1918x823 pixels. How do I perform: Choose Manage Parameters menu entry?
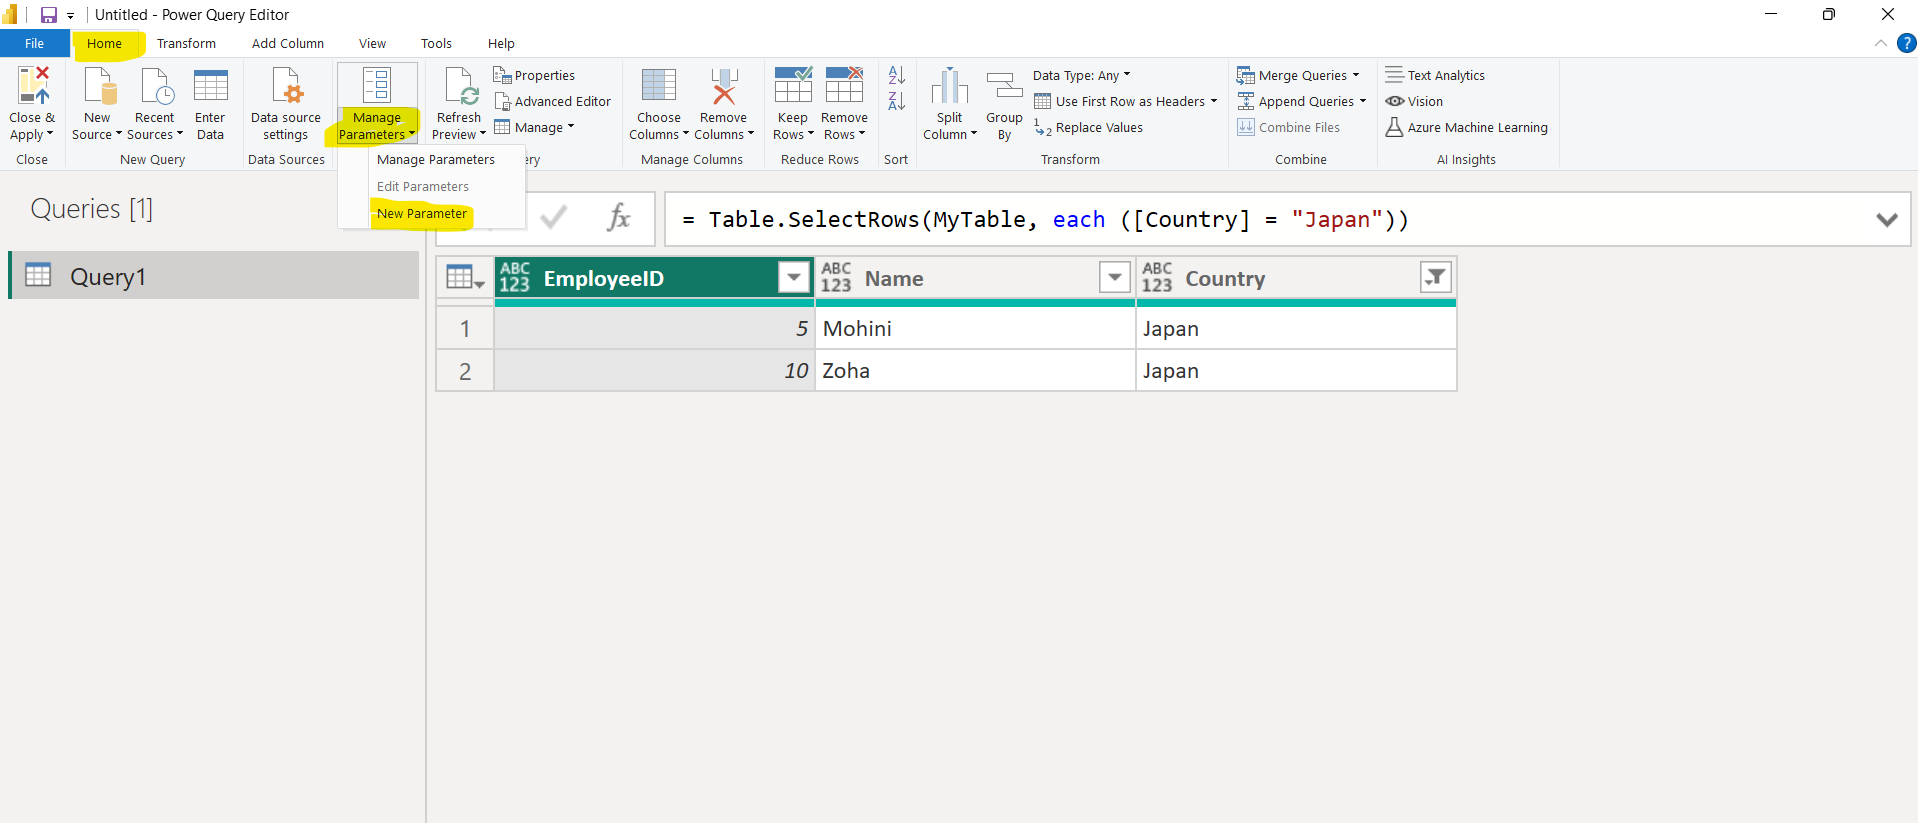435,160
